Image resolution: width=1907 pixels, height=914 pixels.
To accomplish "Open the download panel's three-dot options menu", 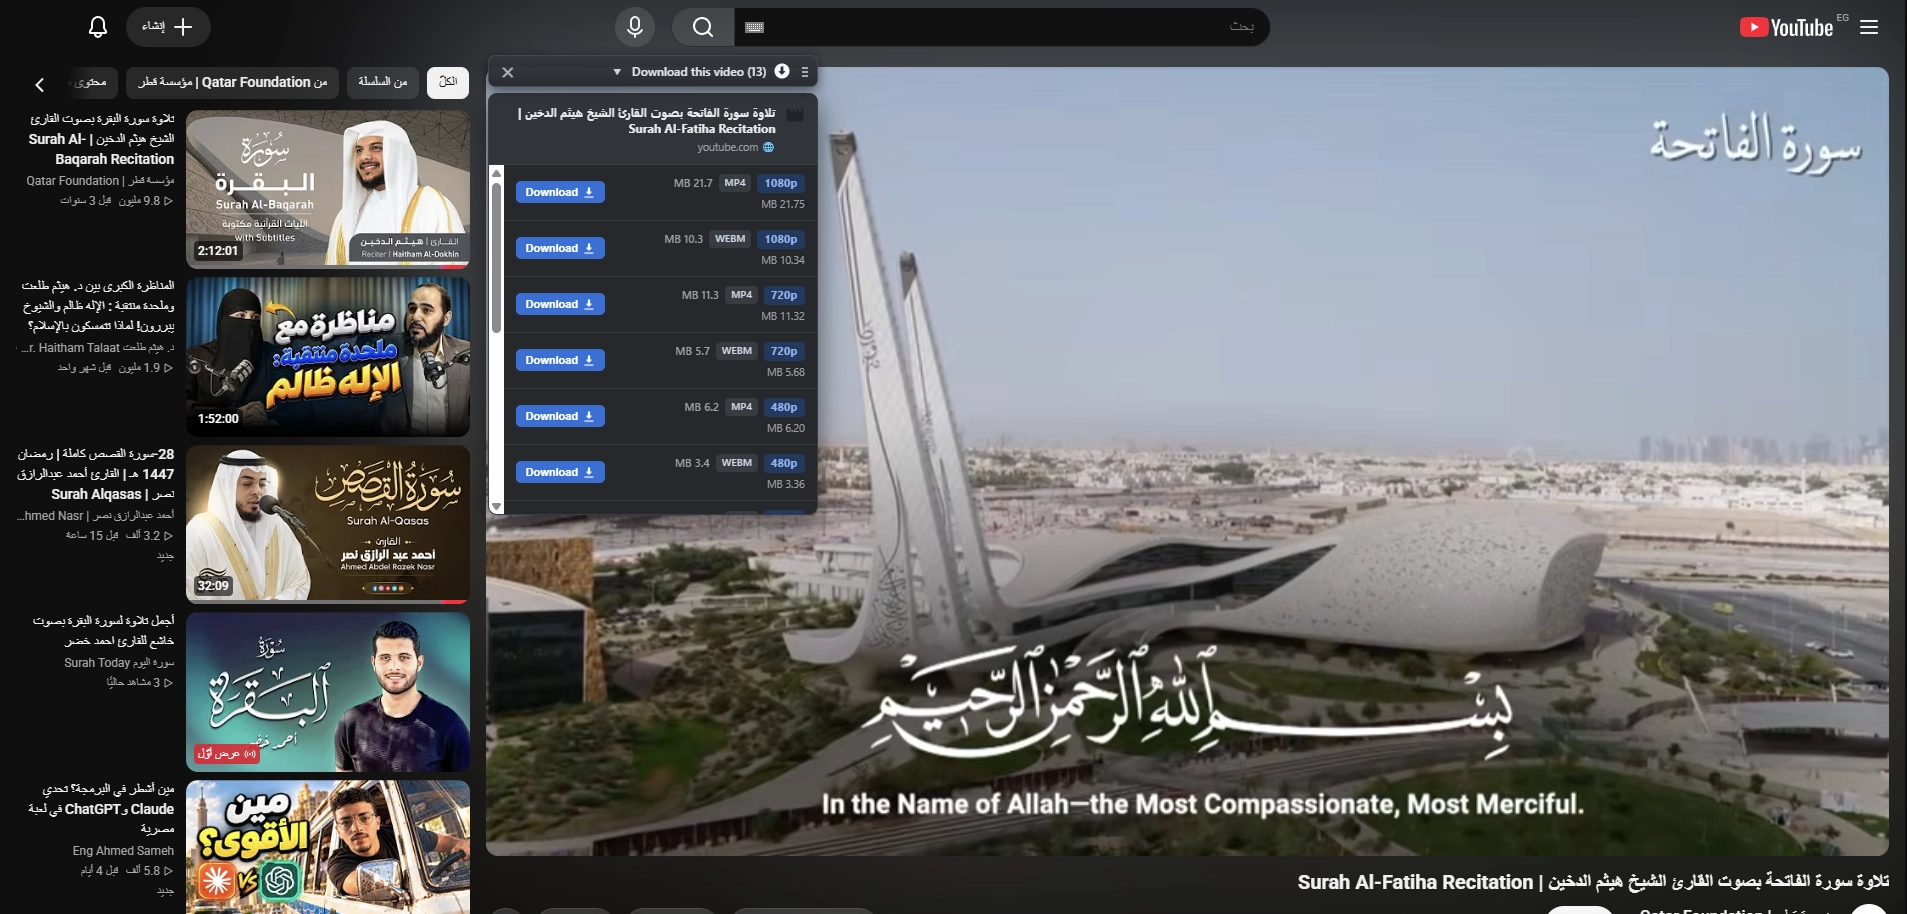I will [805, 72].
